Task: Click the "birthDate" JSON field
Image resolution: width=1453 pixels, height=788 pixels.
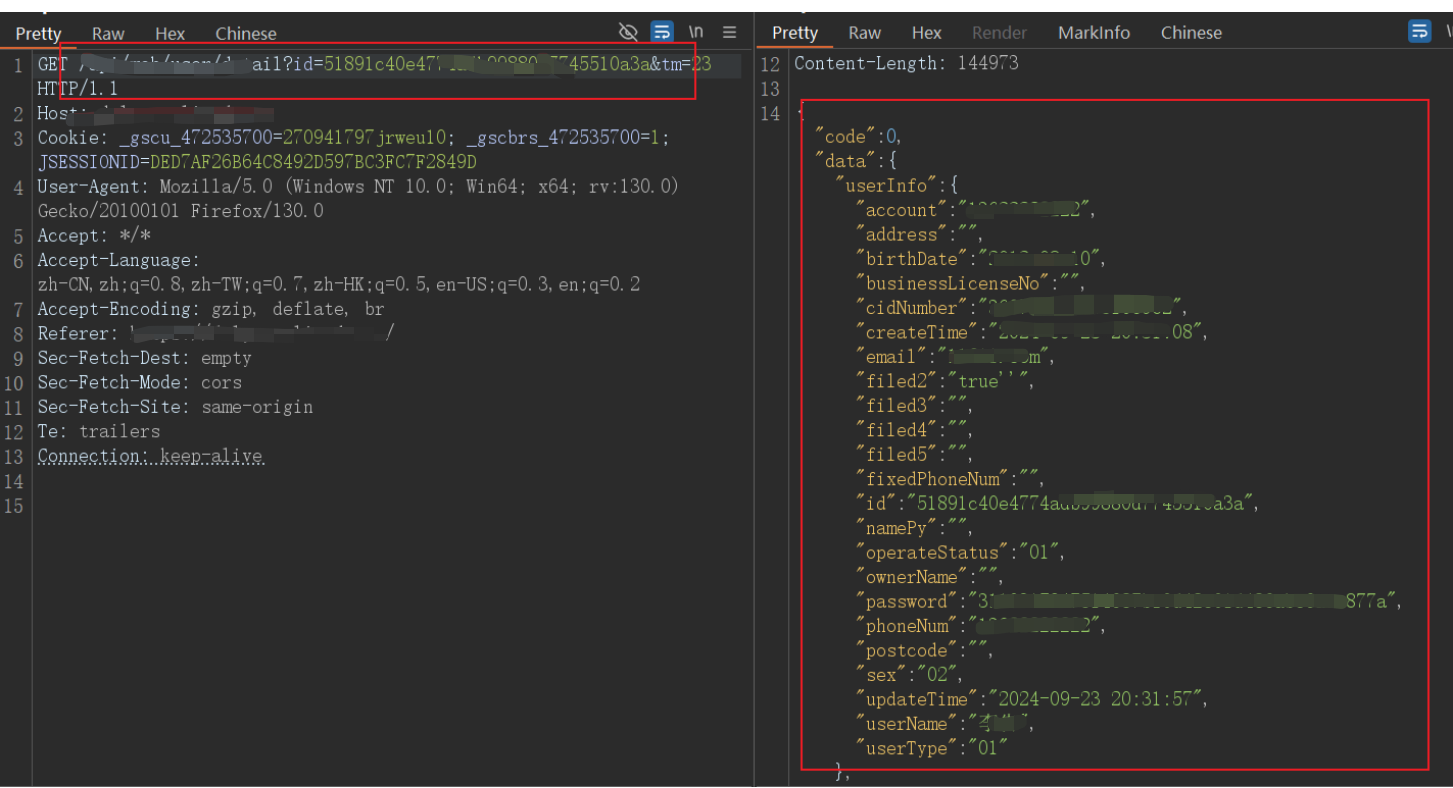Action: (980, 259)
